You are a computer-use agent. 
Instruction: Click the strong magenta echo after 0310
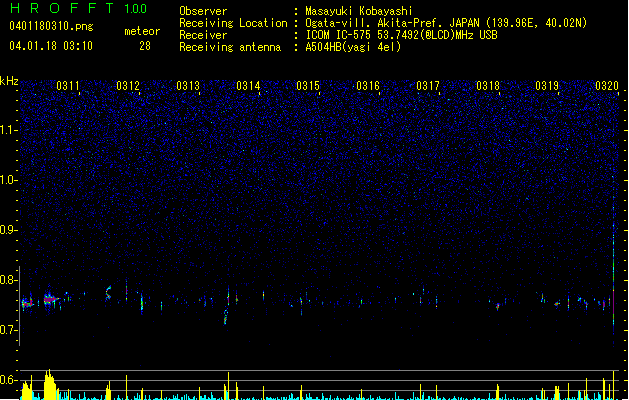click(x=50, y=300)
